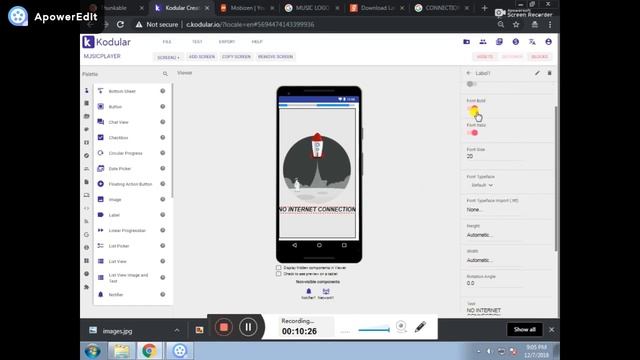
Task: Open the Screen2 screen dropdown
Action: (x=168, y=57)
